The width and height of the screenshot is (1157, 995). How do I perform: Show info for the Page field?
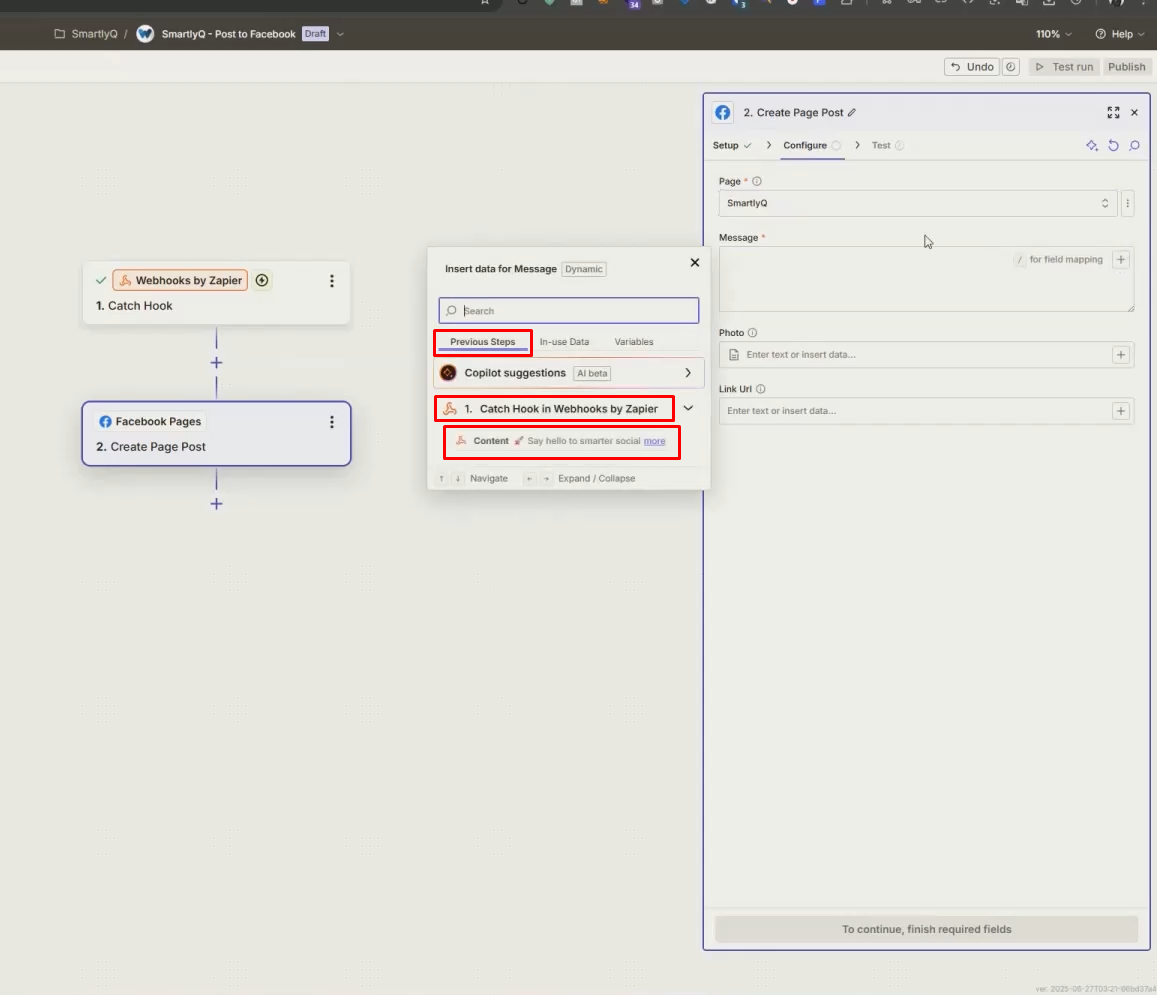click(x=757, y=182)
